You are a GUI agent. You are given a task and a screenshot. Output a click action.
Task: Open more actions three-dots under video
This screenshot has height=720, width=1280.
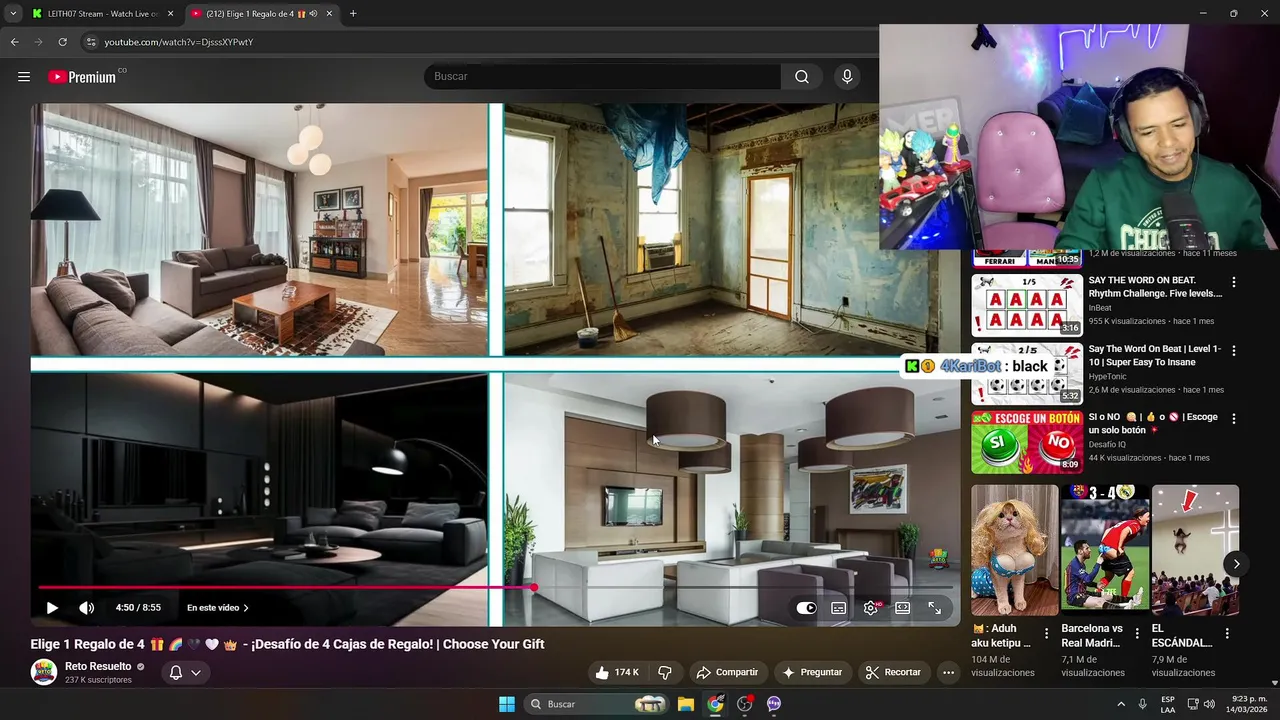pyautogui.click(x=948, y=672)
